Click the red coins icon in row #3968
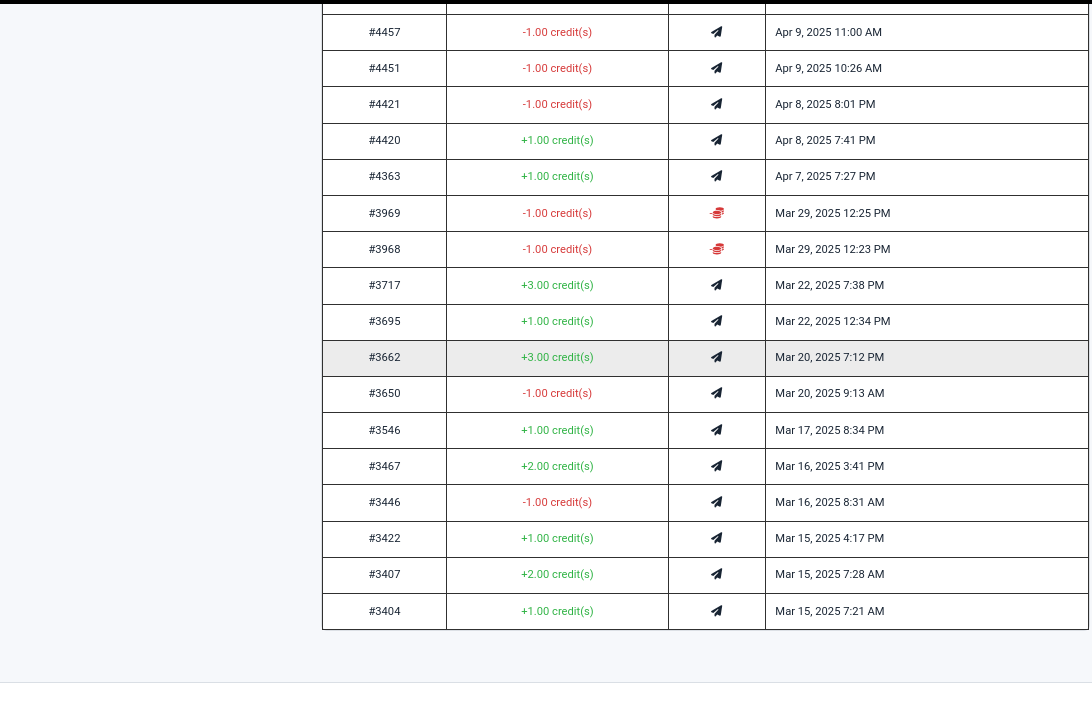This screenshot has height=701, width=1092. [717, 249]
